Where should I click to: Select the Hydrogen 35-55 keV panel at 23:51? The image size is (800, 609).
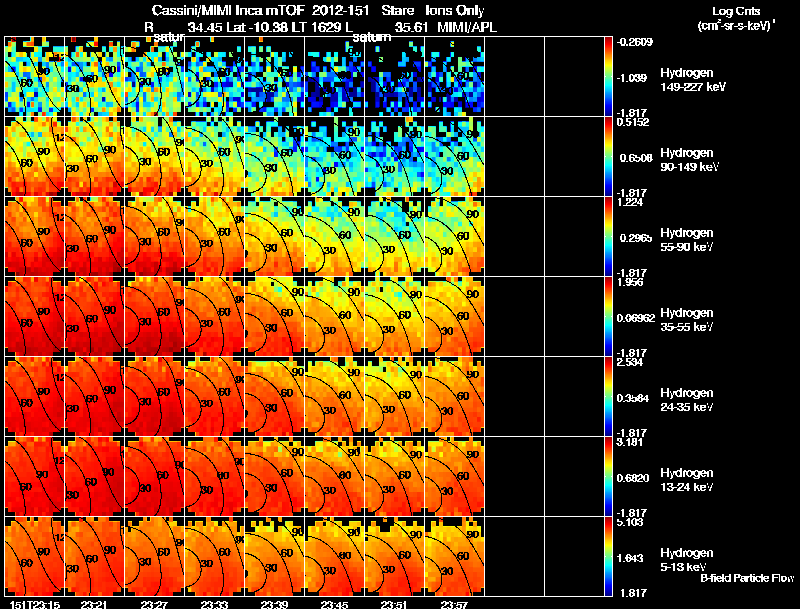pyautogui.click(x=394, y=317)
